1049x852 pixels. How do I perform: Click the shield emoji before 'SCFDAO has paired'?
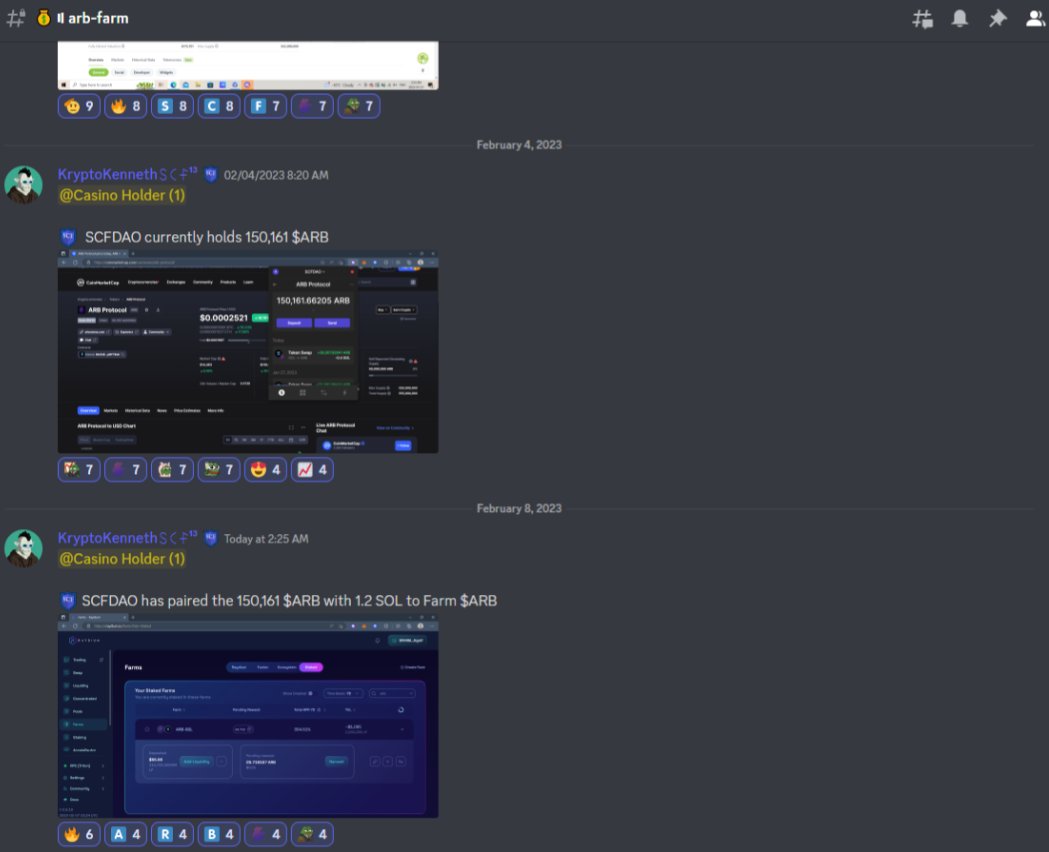coord(68,601)
